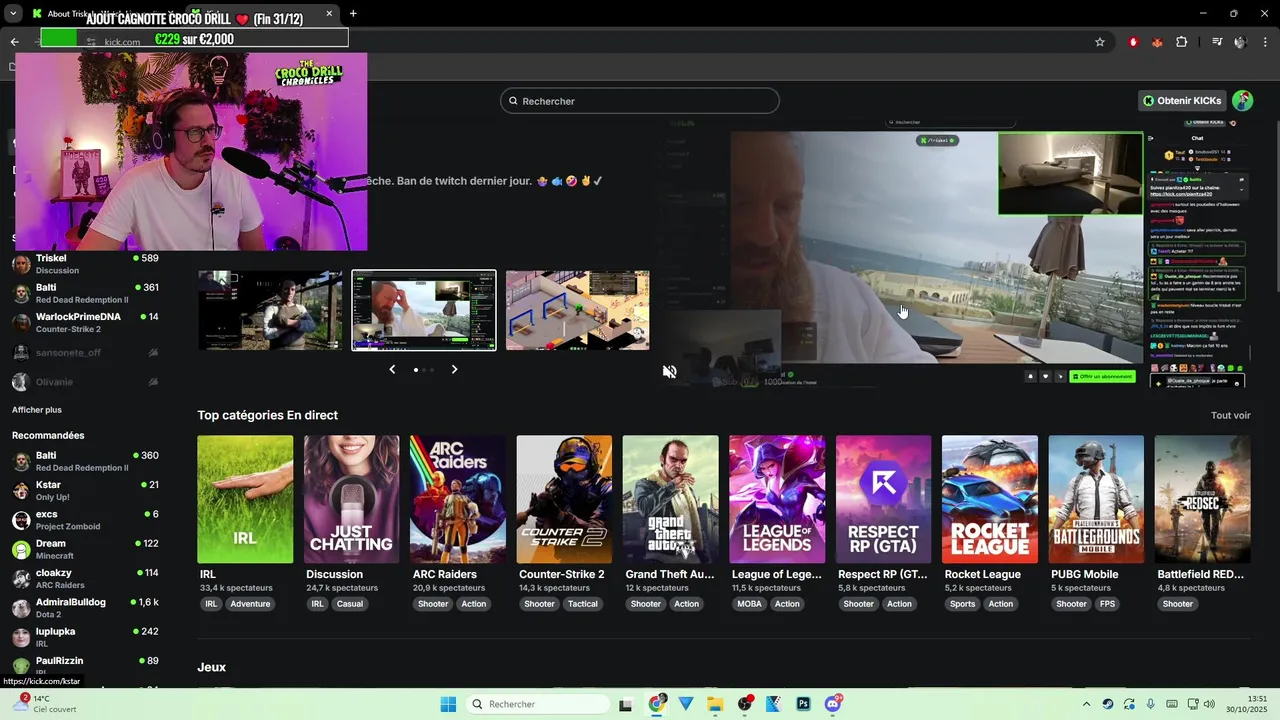Open the PUBG Mobile category card
Viewport: 1280px width, 720px height.
[x=1096, y=499]
